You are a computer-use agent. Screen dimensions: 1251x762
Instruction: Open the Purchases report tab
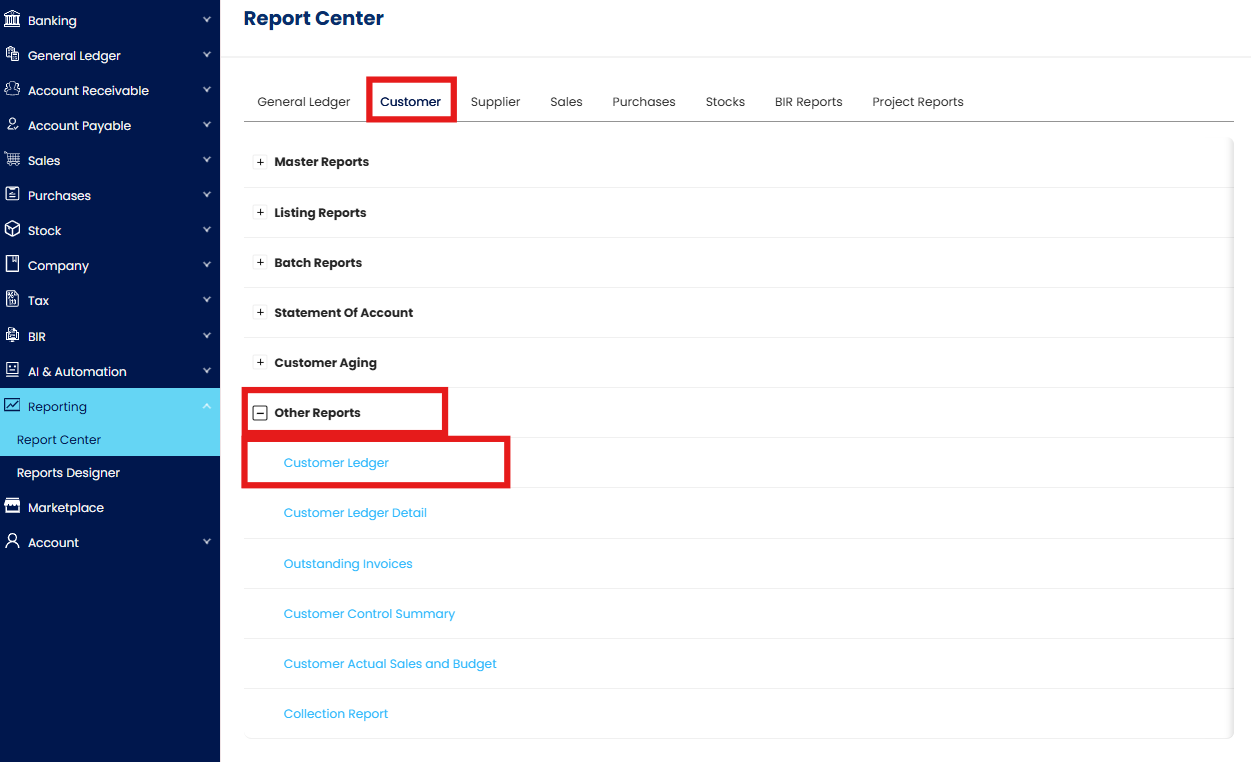(644, 102)
